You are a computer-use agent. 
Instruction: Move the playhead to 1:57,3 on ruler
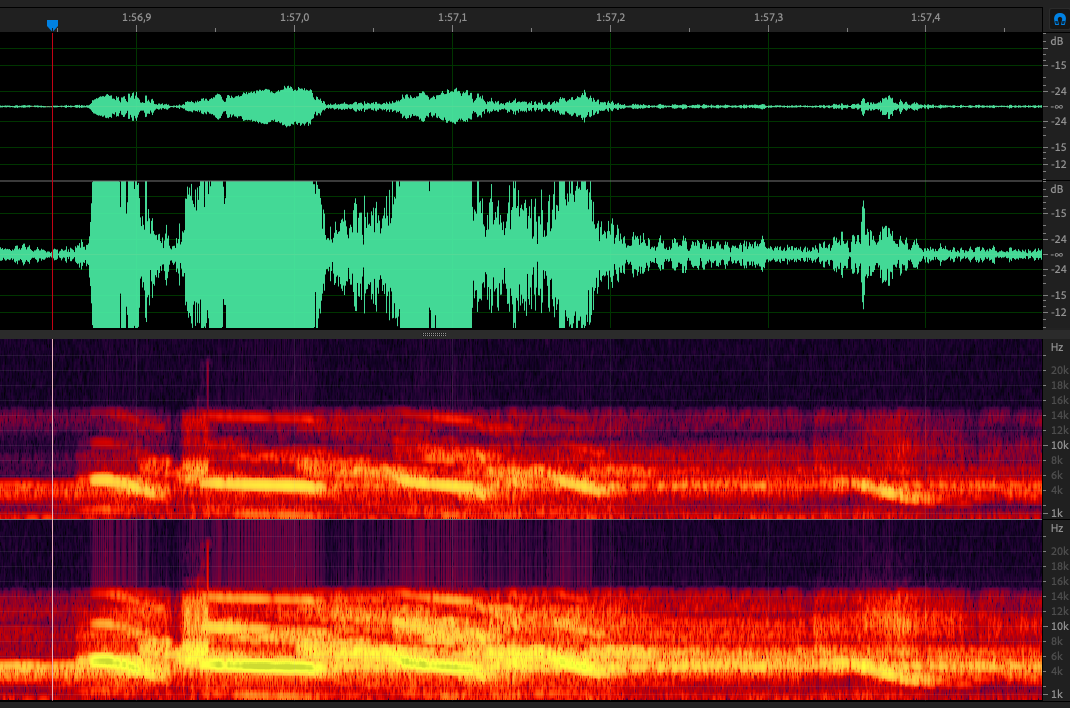pyautogui.click(x=769, y=18)
